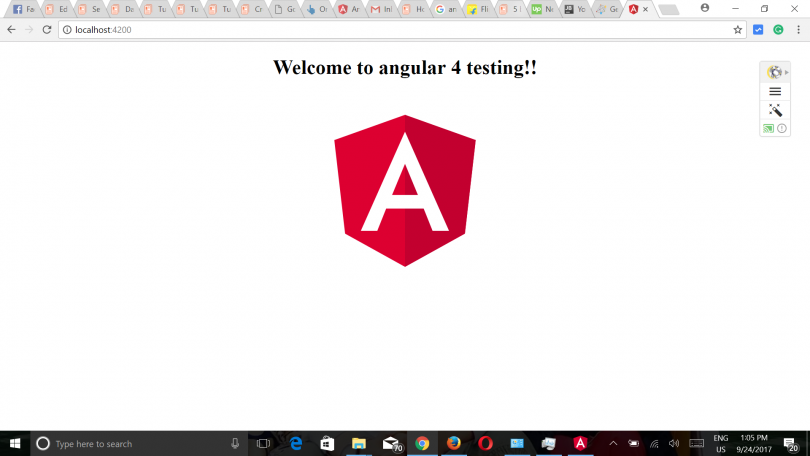The width and height of the screenshot is (810, 456).
Task: Switch to the inactive Angular 'Ar' tab
Action: coord(349,9)
